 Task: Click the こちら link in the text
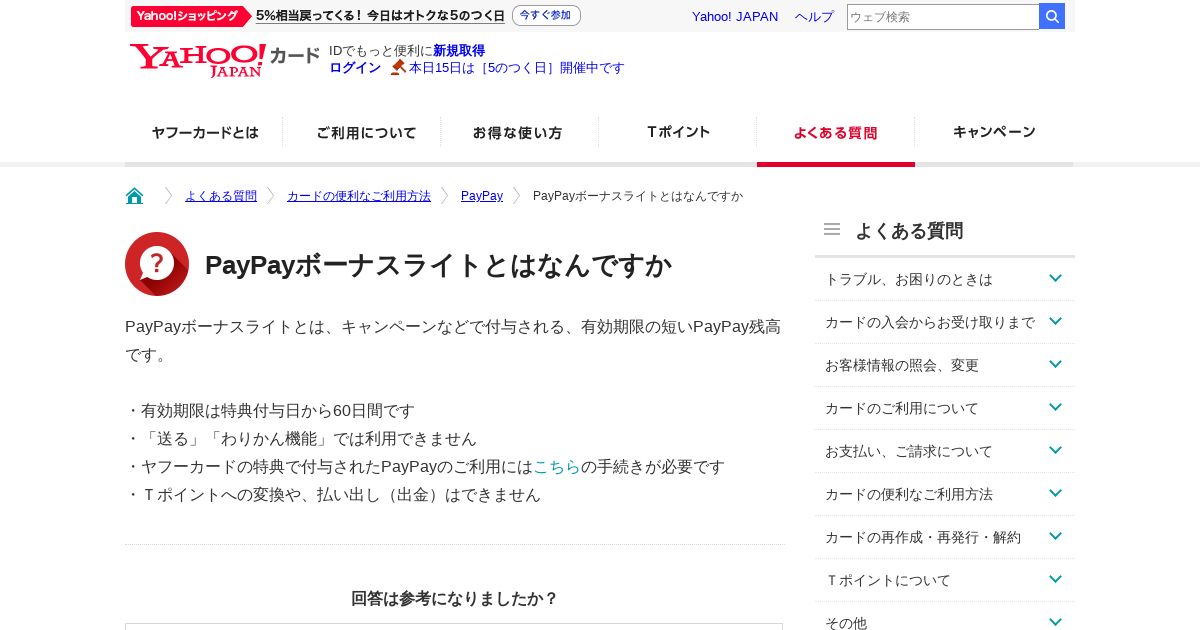(557, 466)
